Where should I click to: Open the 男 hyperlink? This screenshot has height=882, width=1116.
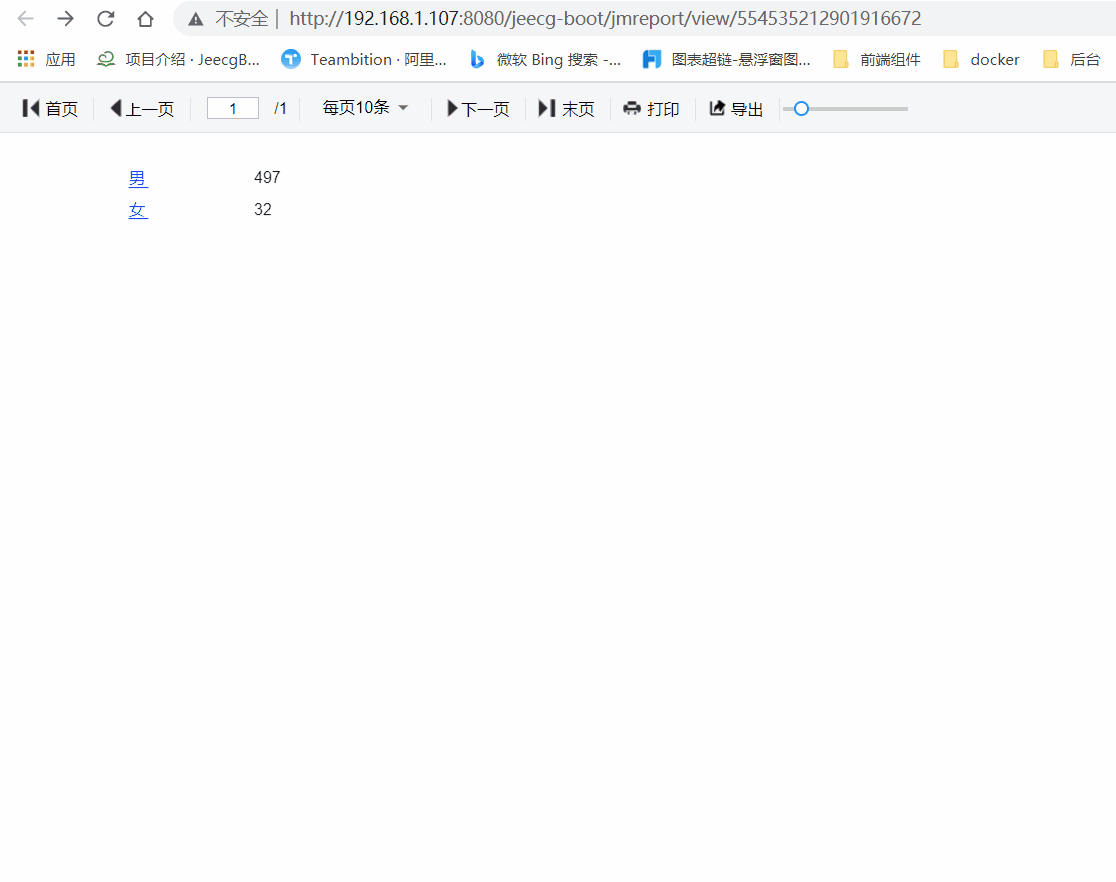tap(138, 178)
